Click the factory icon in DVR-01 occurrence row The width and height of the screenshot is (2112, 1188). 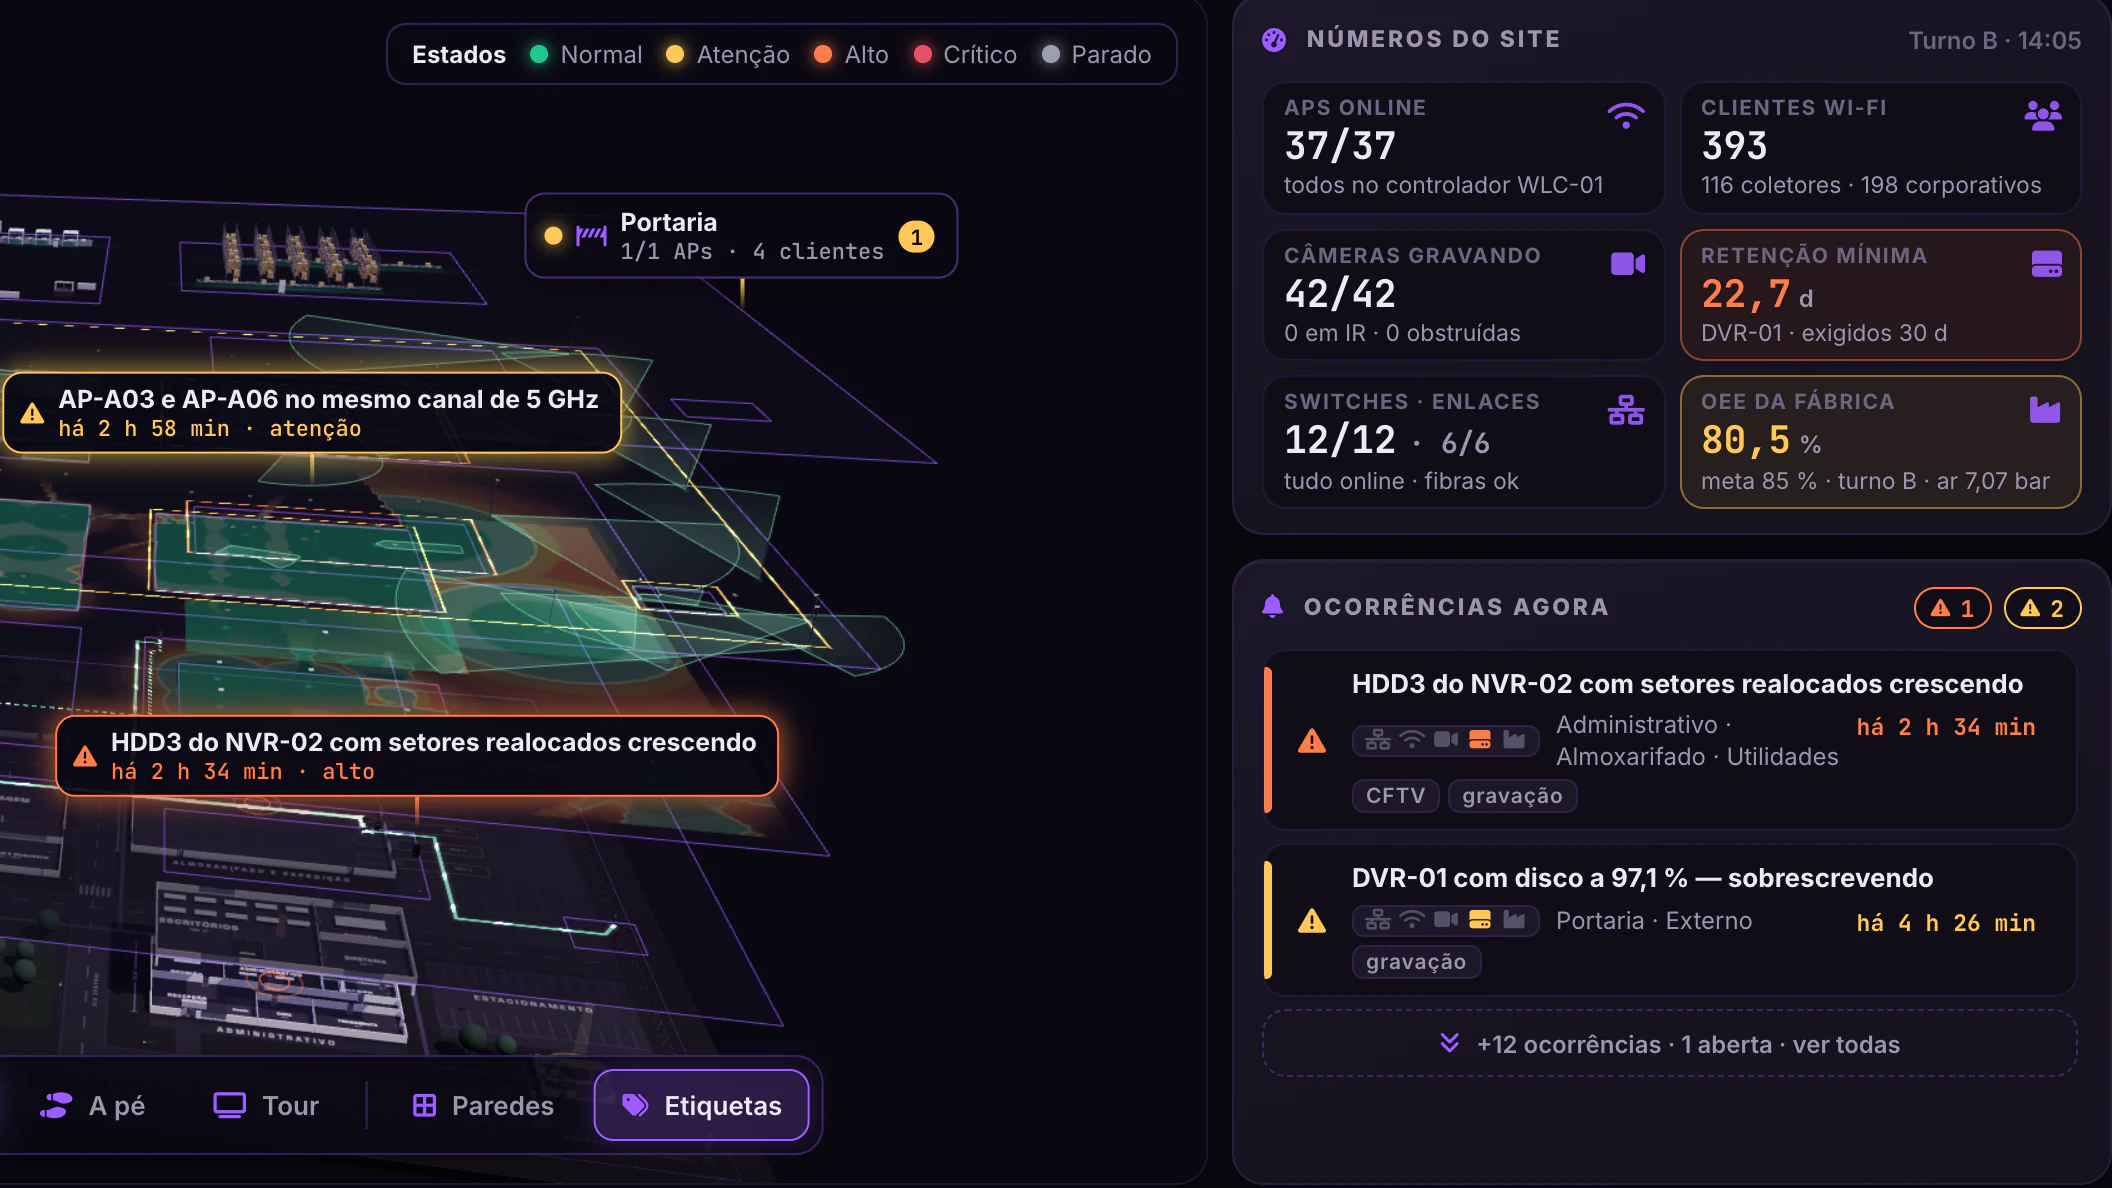click(1514, 920)
